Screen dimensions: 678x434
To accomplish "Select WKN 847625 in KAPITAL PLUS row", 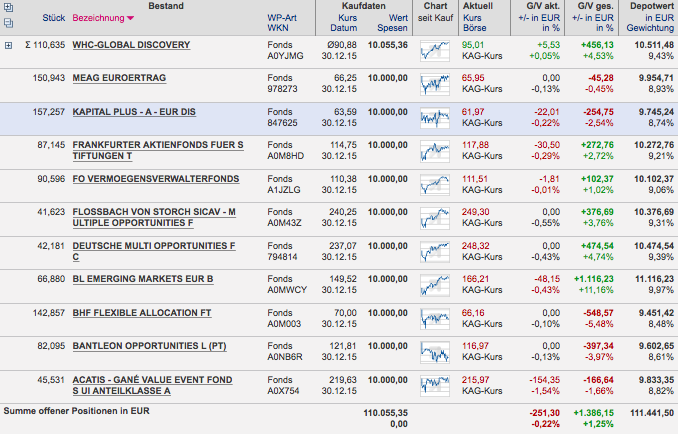I will tap(282, 123).
